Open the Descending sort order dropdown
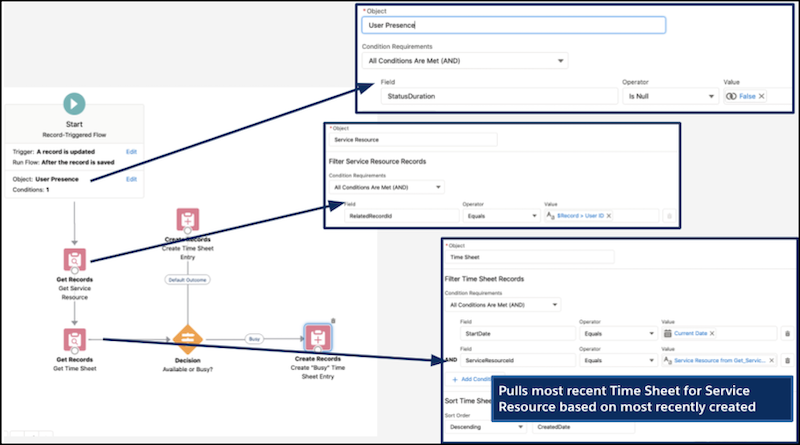The image size is (800, 445). point(486,427)
